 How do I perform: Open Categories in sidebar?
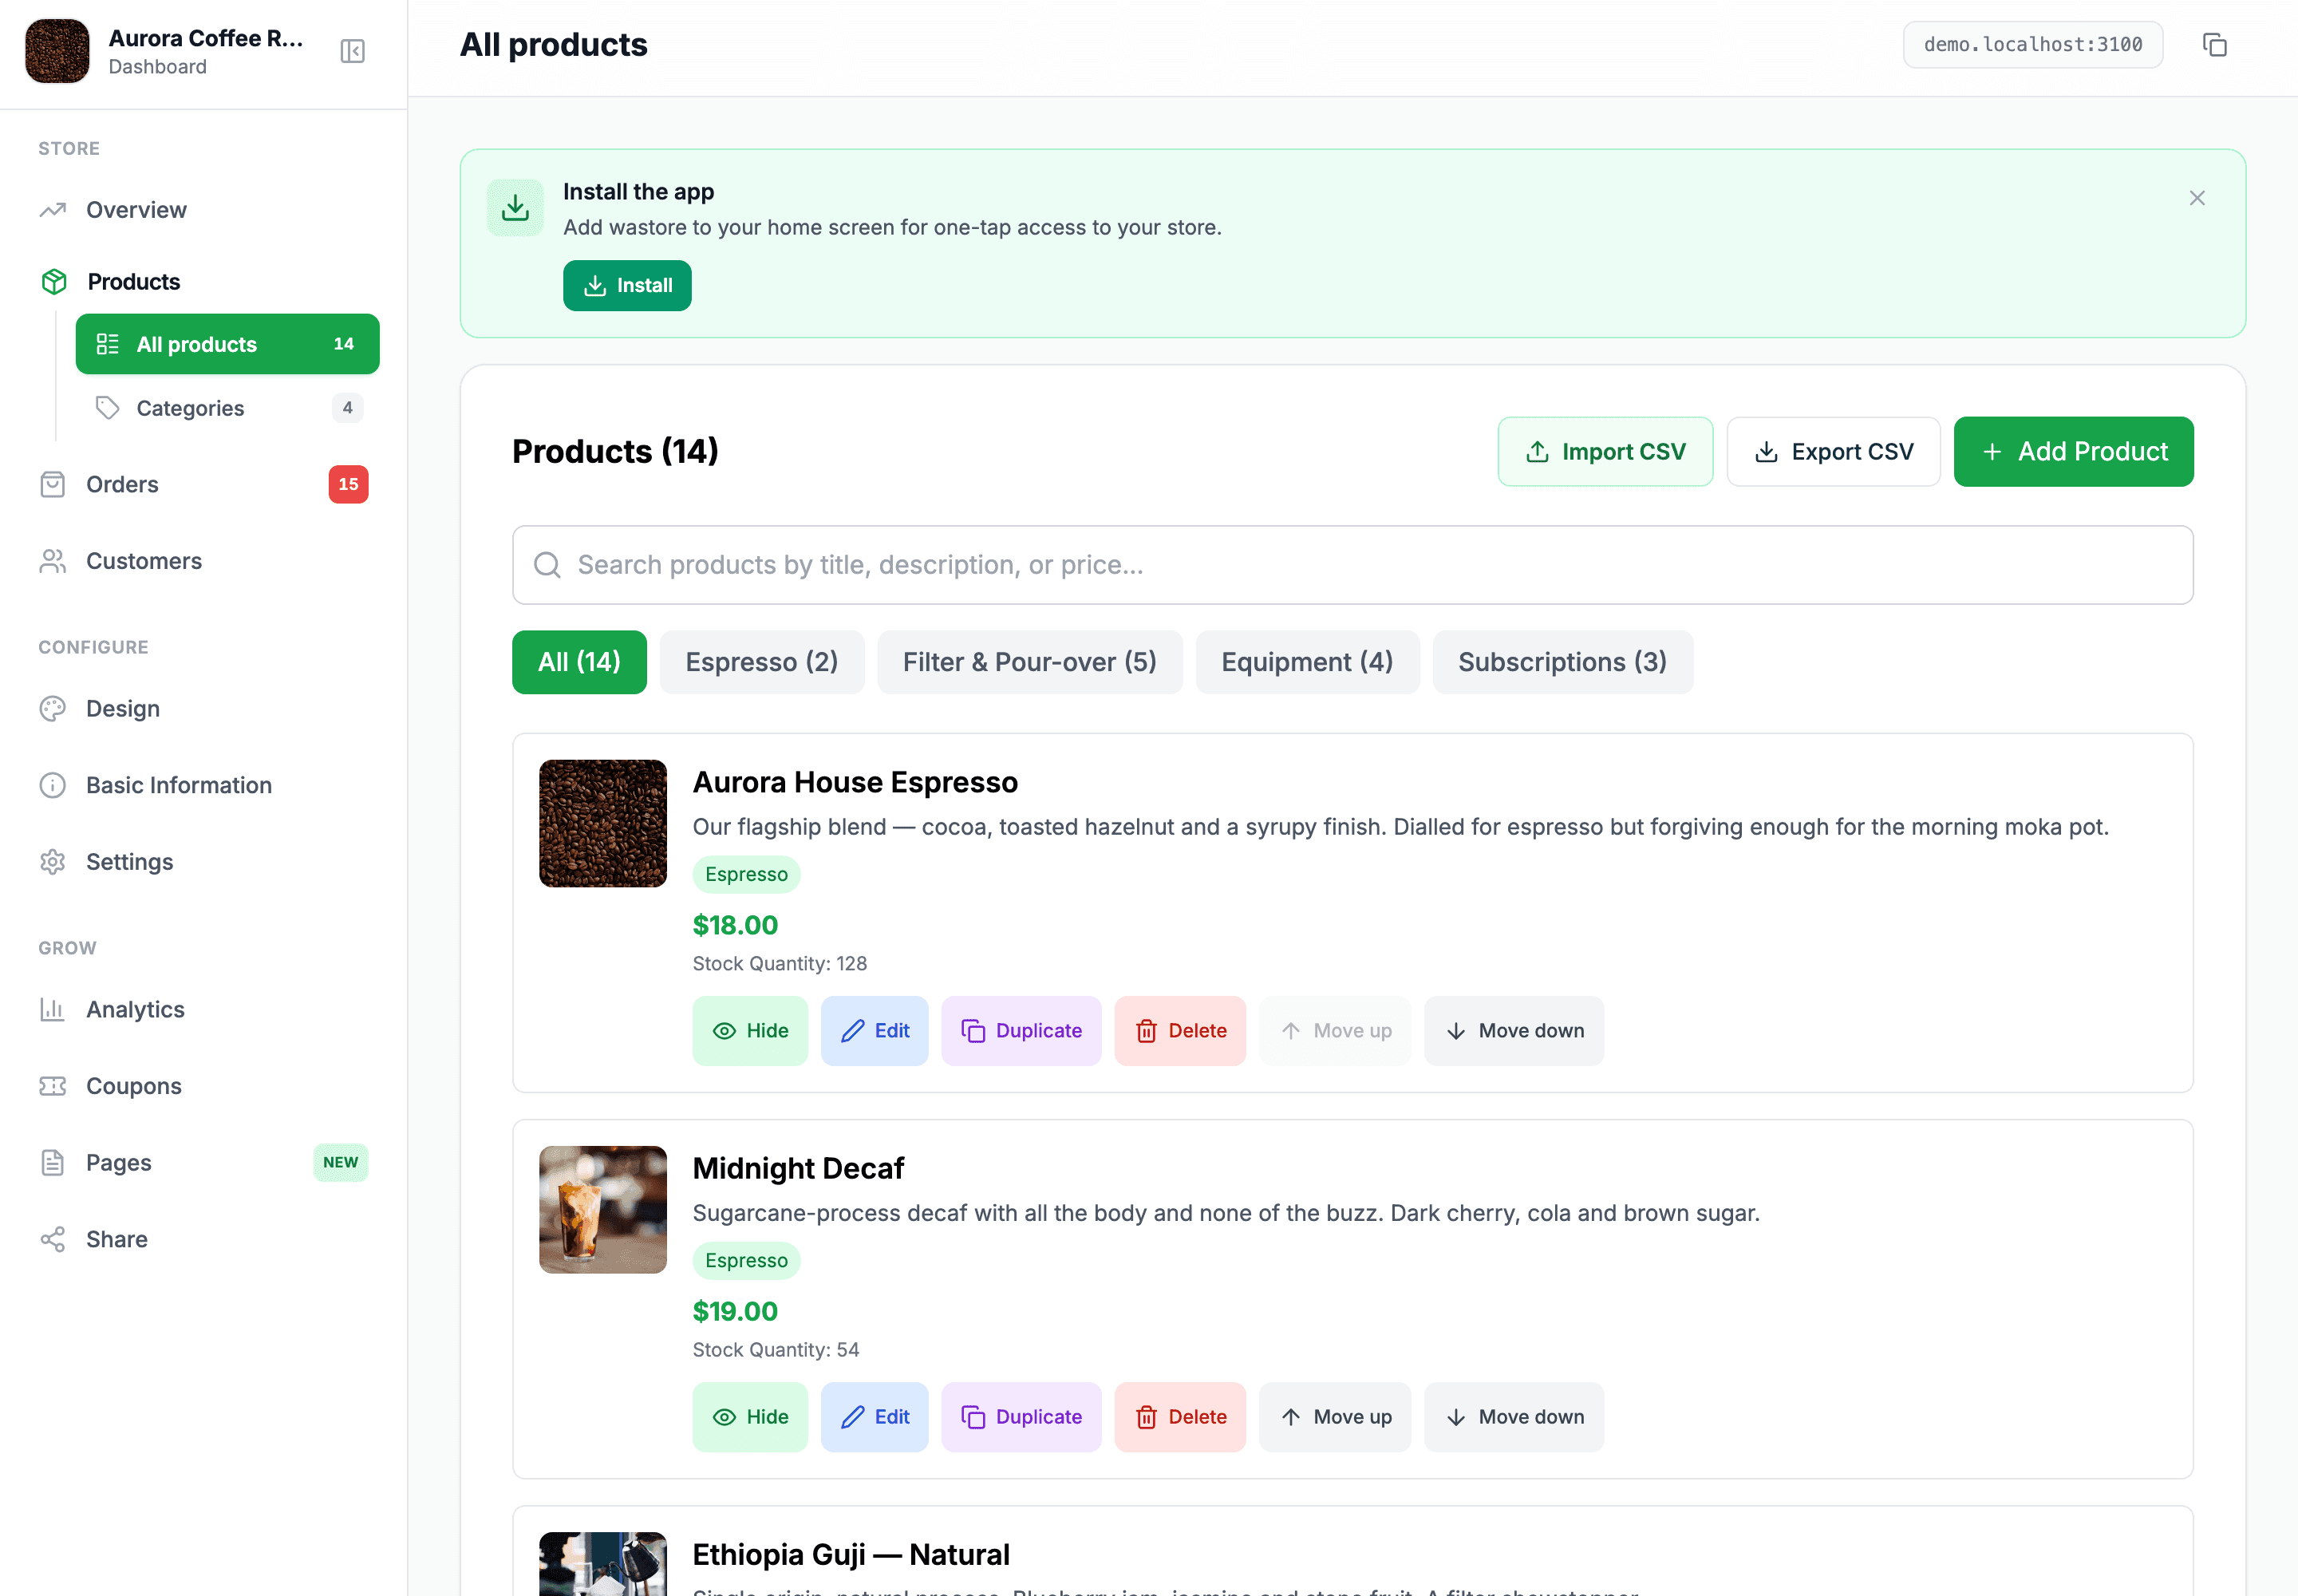pyautogui.click(x=227, y=408)
